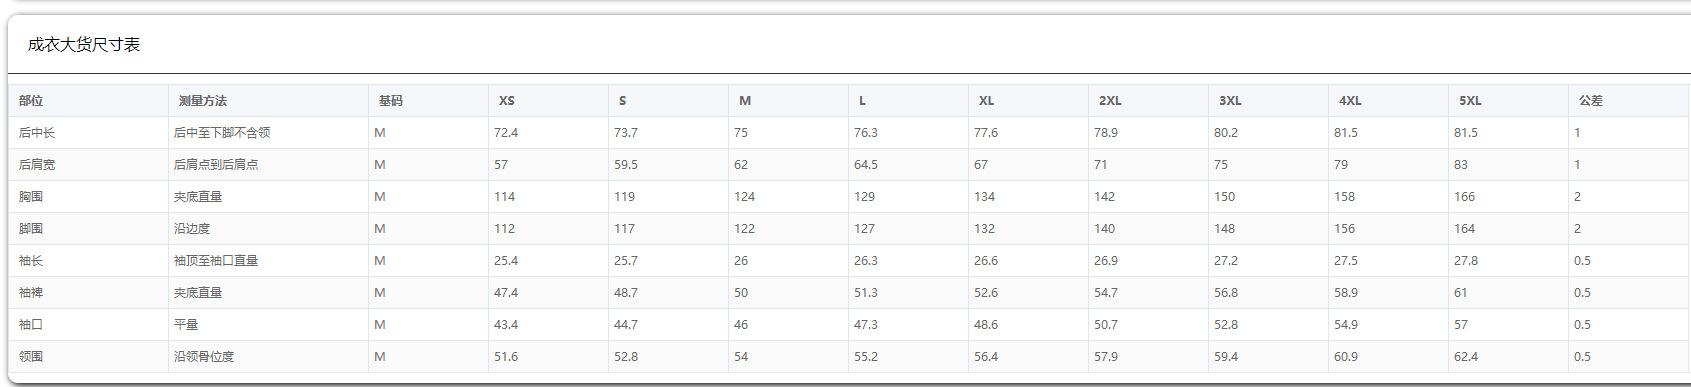1691x387 pixels.
Task: Select the 袖长 row label
Action: click(x=31, y=261)
